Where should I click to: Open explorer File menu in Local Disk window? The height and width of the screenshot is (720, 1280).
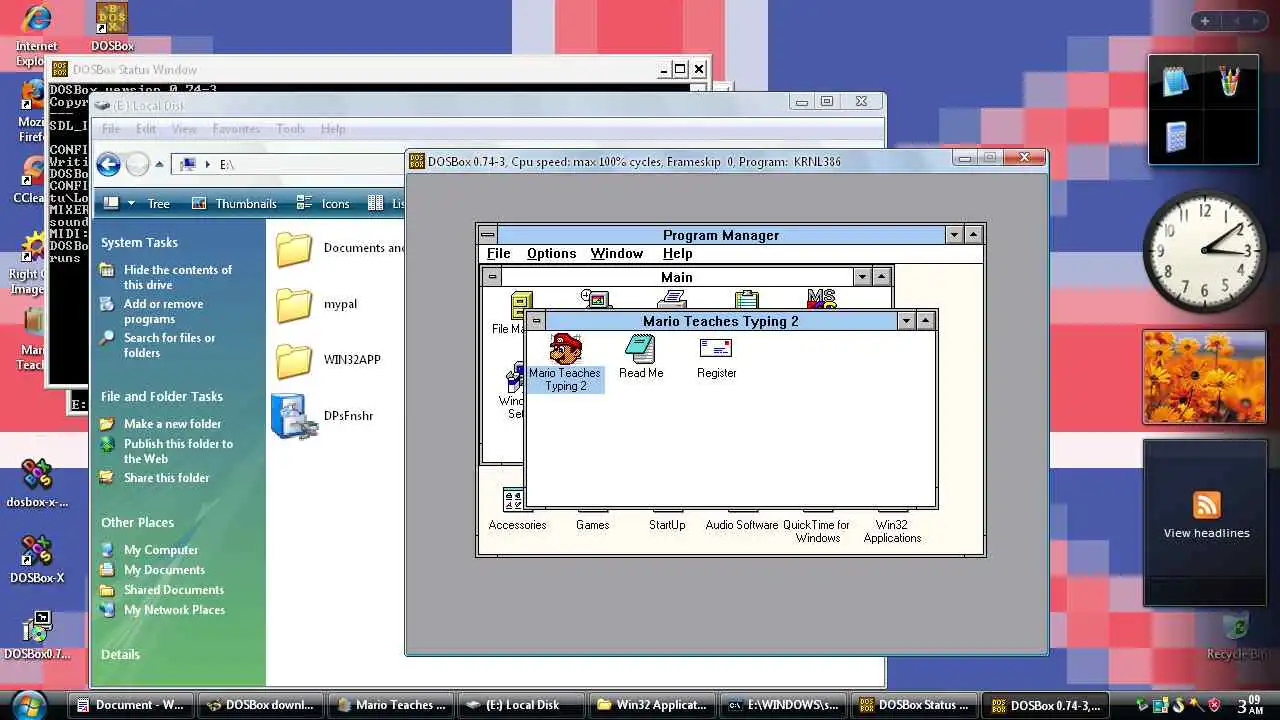[x=111, y=129]
